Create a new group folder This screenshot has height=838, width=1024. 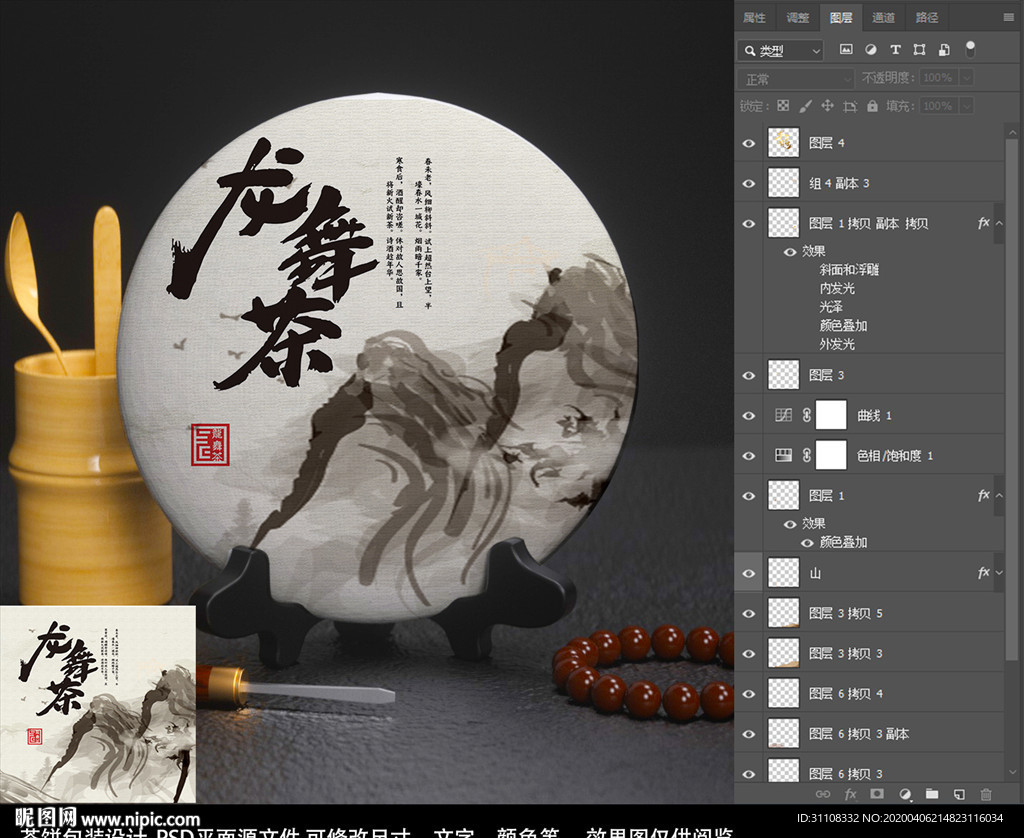point(933,794)
